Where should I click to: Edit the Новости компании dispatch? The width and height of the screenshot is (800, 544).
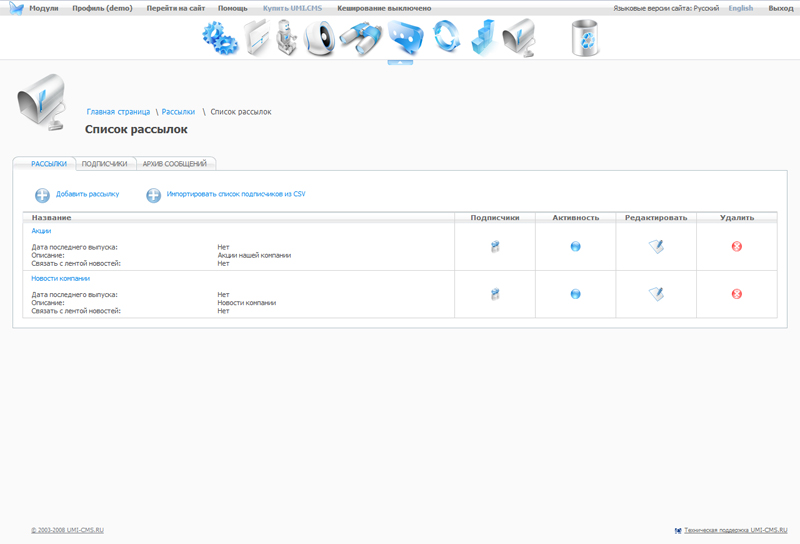[x=656, y=294]
